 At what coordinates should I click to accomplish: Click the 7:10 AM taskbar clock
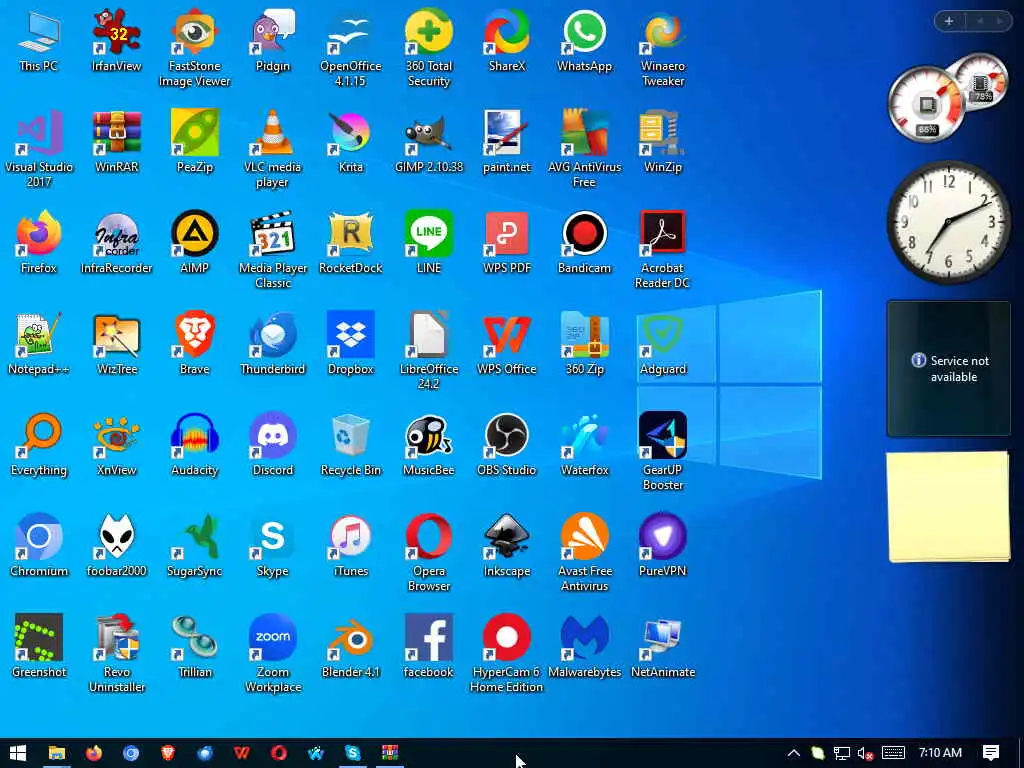940,753
